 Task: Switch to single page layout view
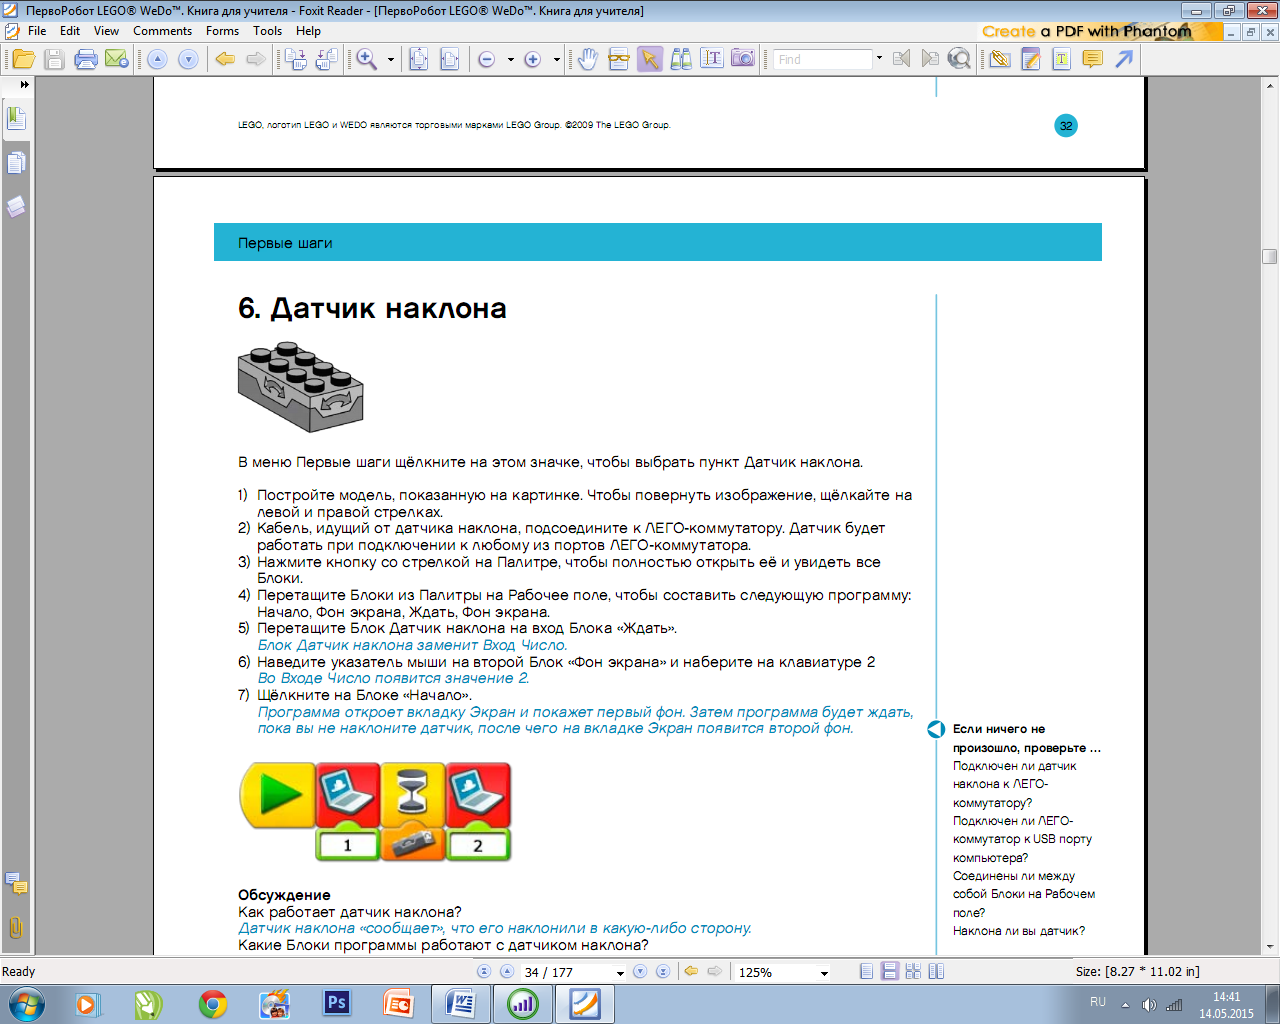pyautogui.click(x=866, y=972)
